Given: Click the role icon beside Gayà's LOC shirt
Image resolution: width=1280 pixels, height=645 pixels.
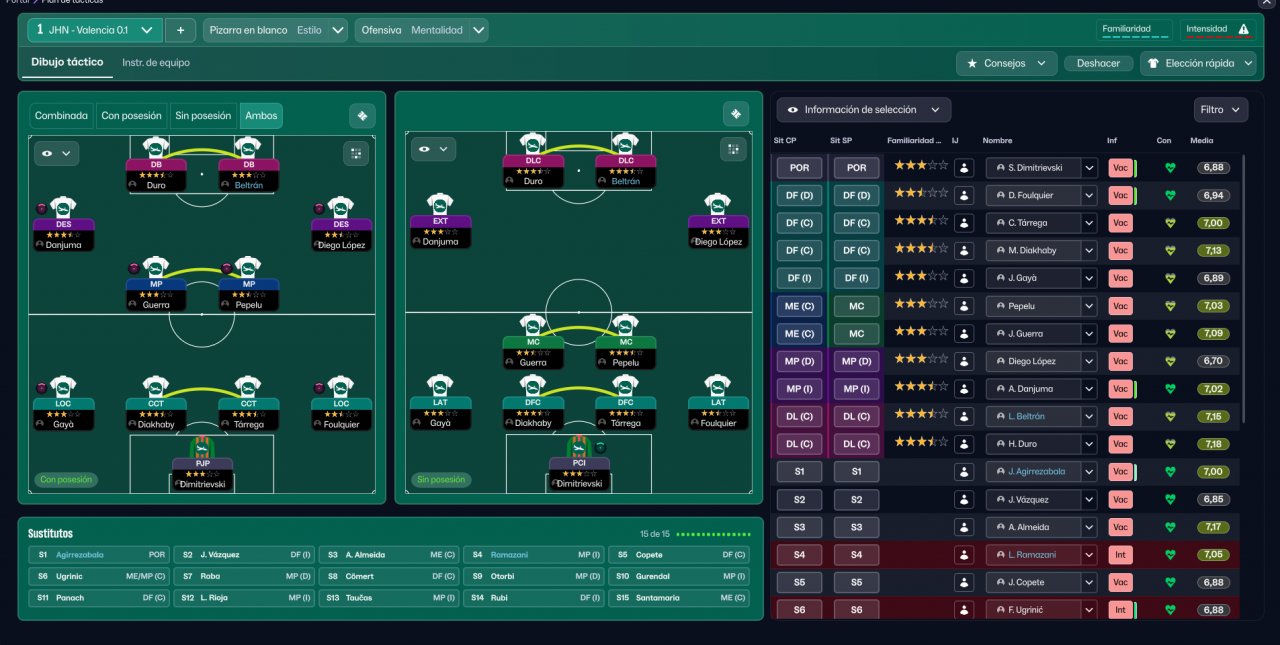Looking at the screenshot, I should point(41,388).
